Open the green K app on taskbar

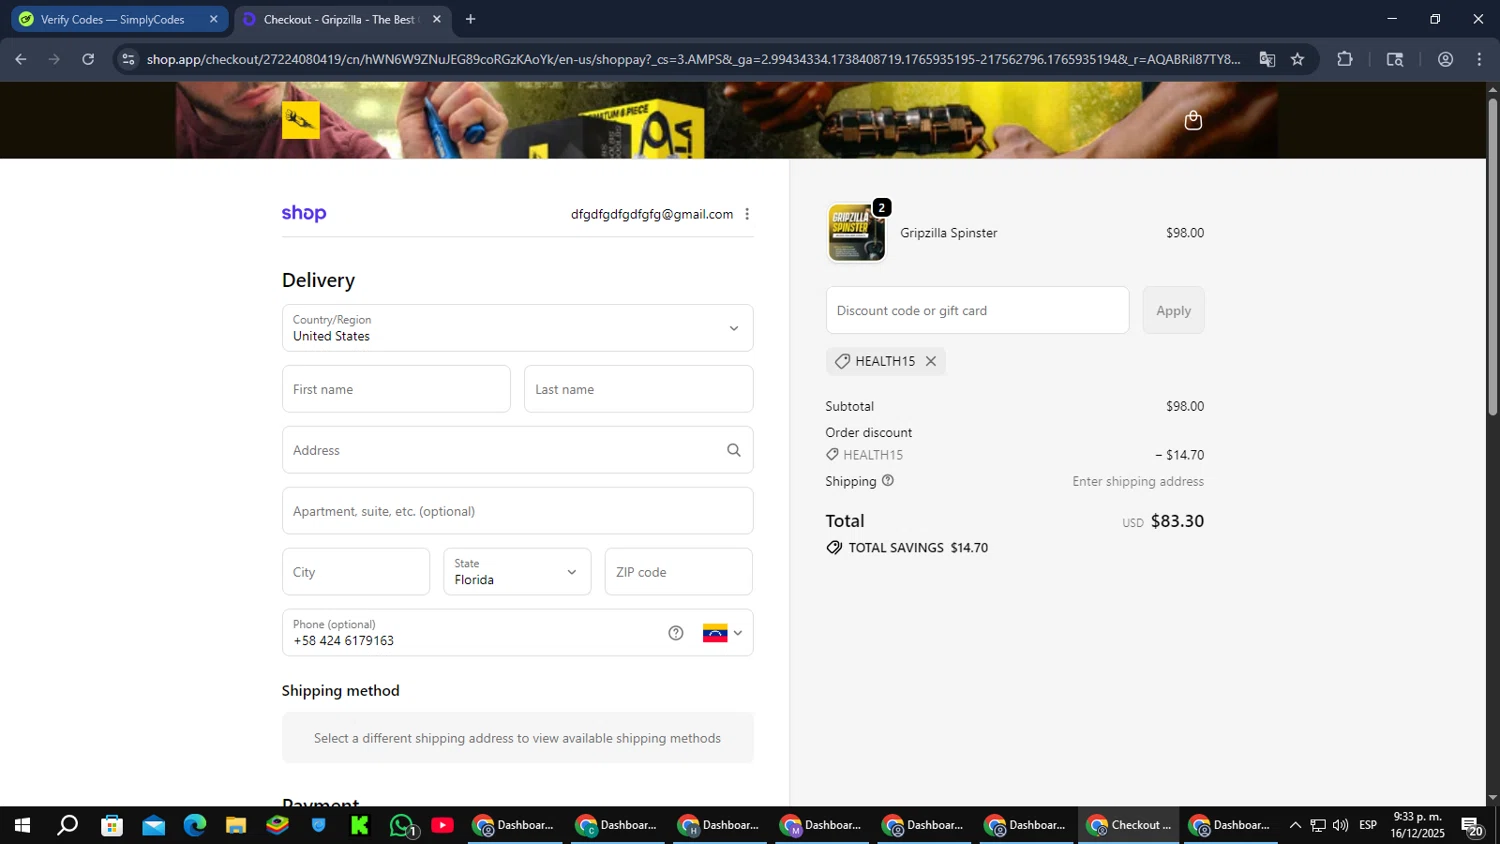(360, 825)
